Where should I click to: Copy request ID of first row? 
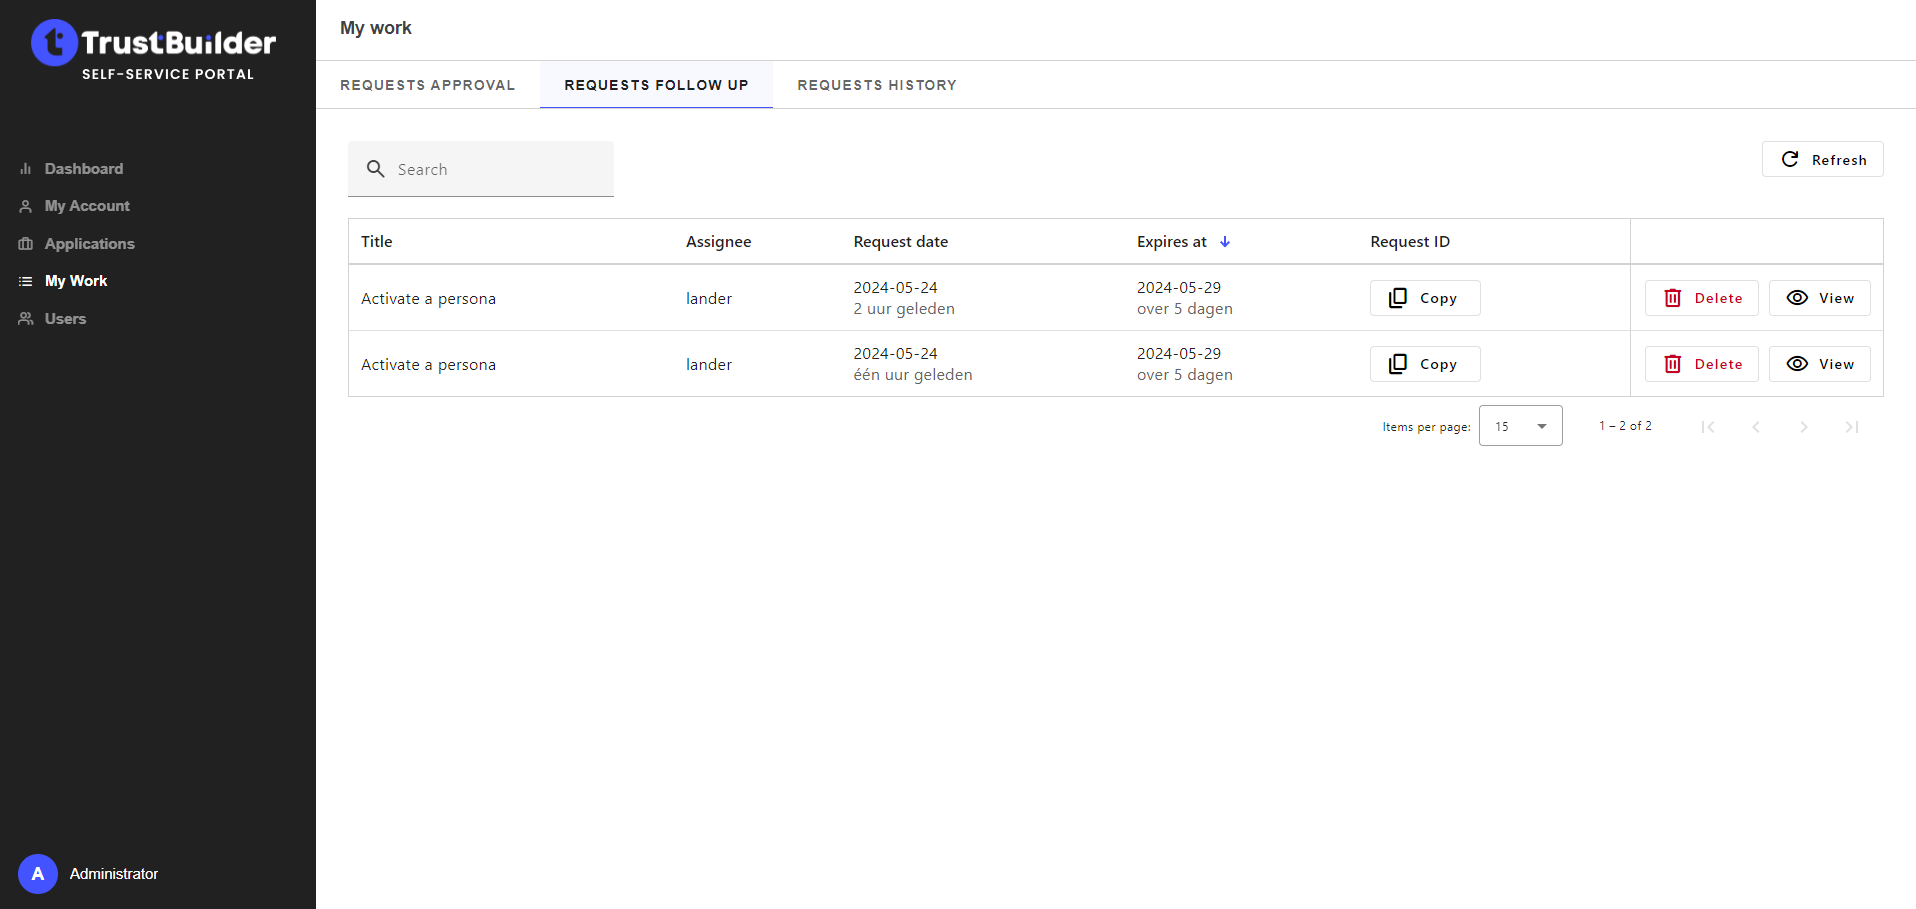click(x=1424, y=298)
